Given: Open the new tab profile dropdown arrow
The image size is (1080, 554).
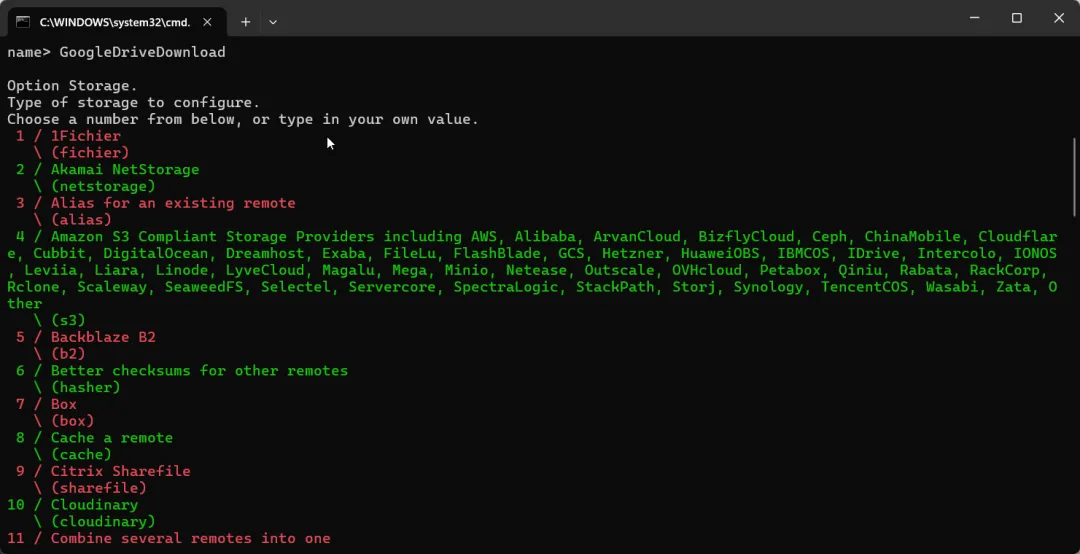Looking at the screenshot, I should coord(273,22).
